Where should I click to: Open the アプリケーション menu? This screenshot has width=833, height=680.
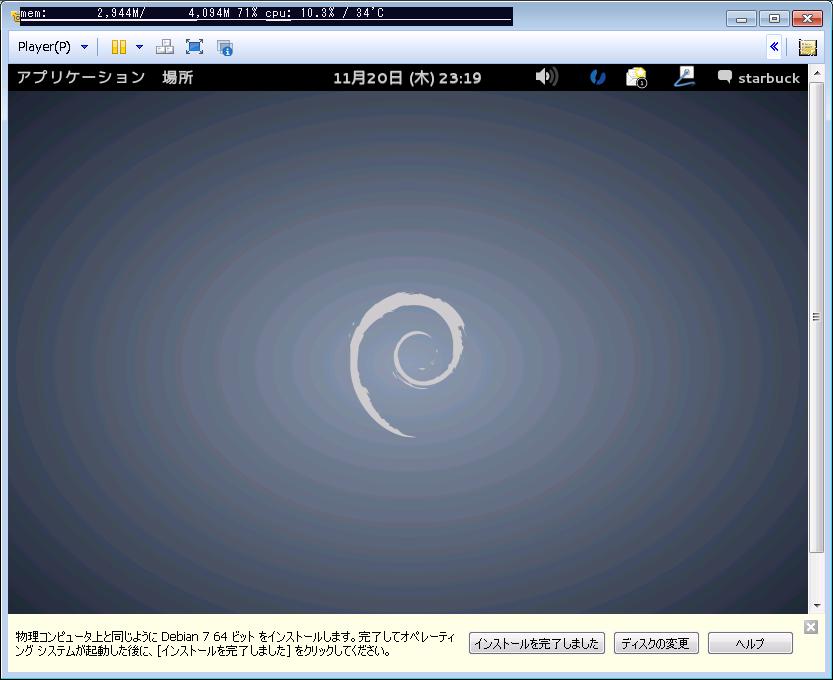(81, 78)
